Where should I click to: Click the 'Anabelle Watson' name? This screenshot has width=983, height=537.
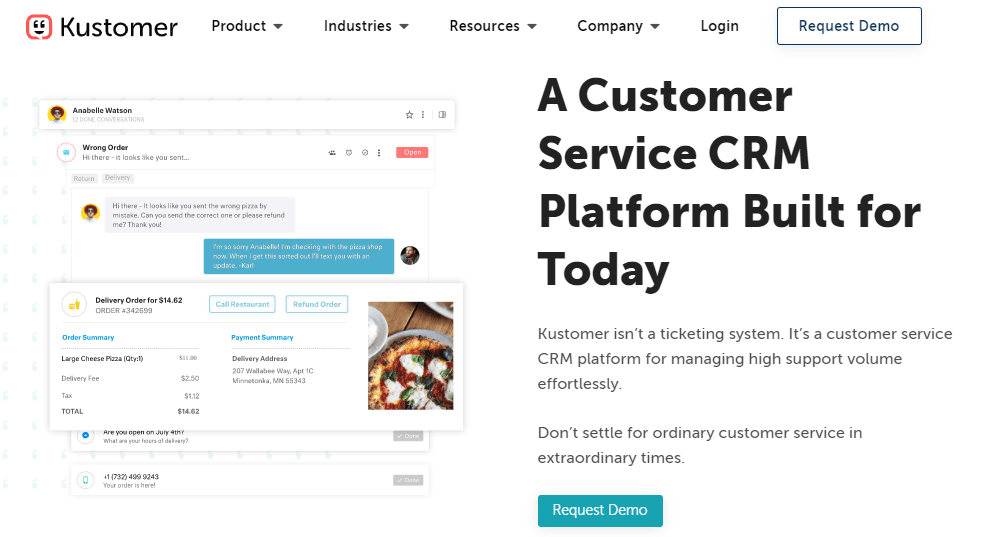[x=102, y=110]
